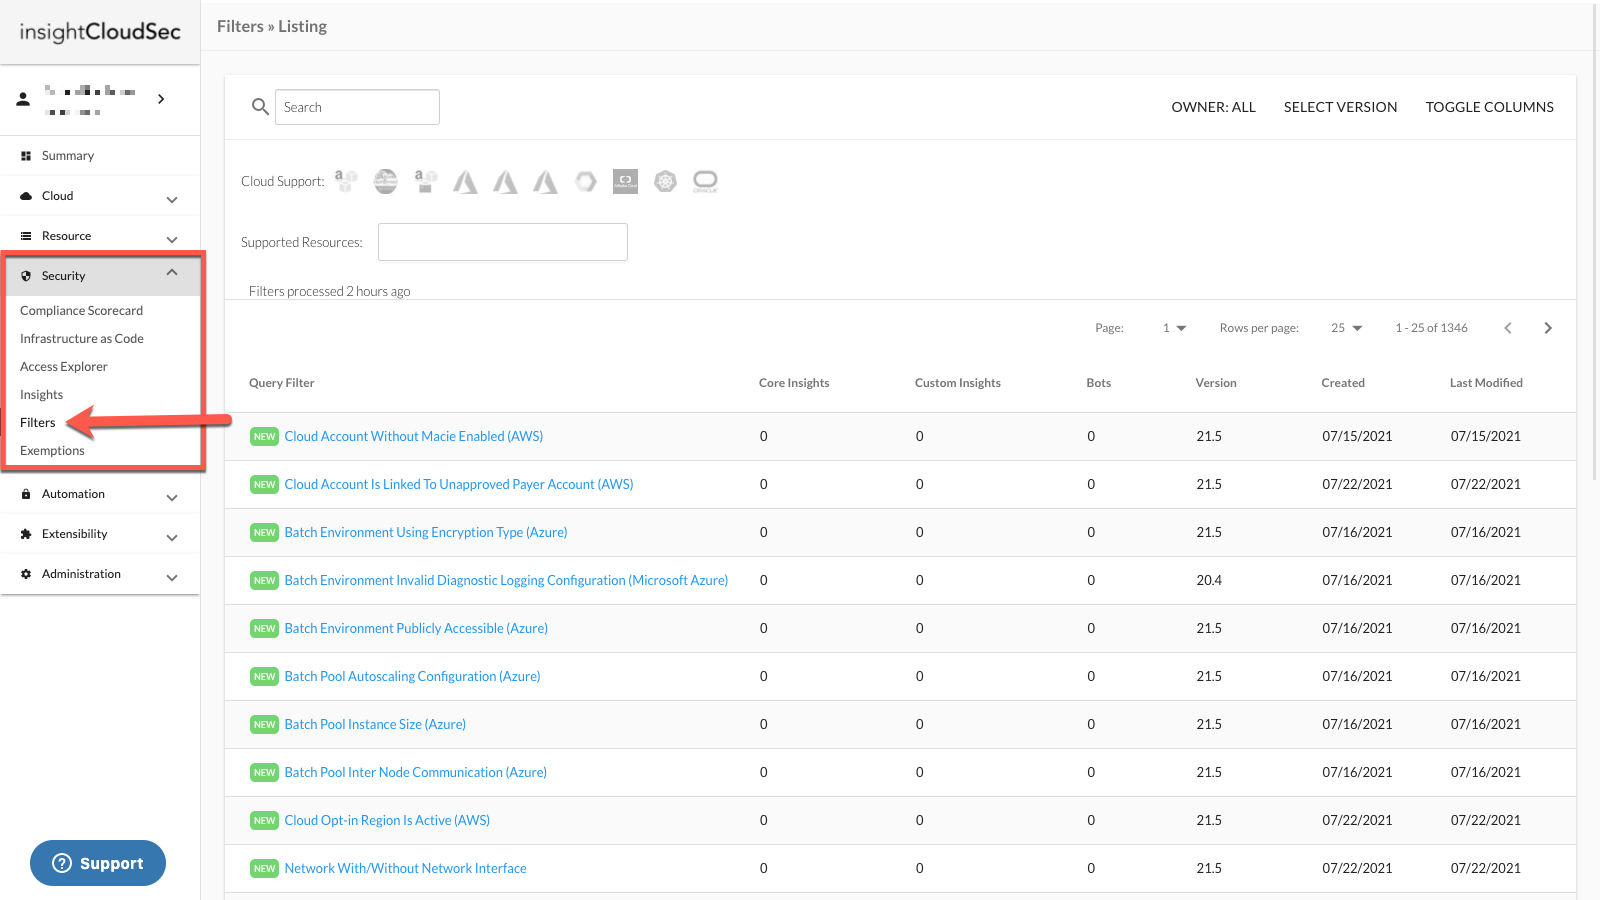The width and height of the screenshot is (1600, 900).
Task: Click the page vertical scrollbar
Action: click(x=1595, y=240)
